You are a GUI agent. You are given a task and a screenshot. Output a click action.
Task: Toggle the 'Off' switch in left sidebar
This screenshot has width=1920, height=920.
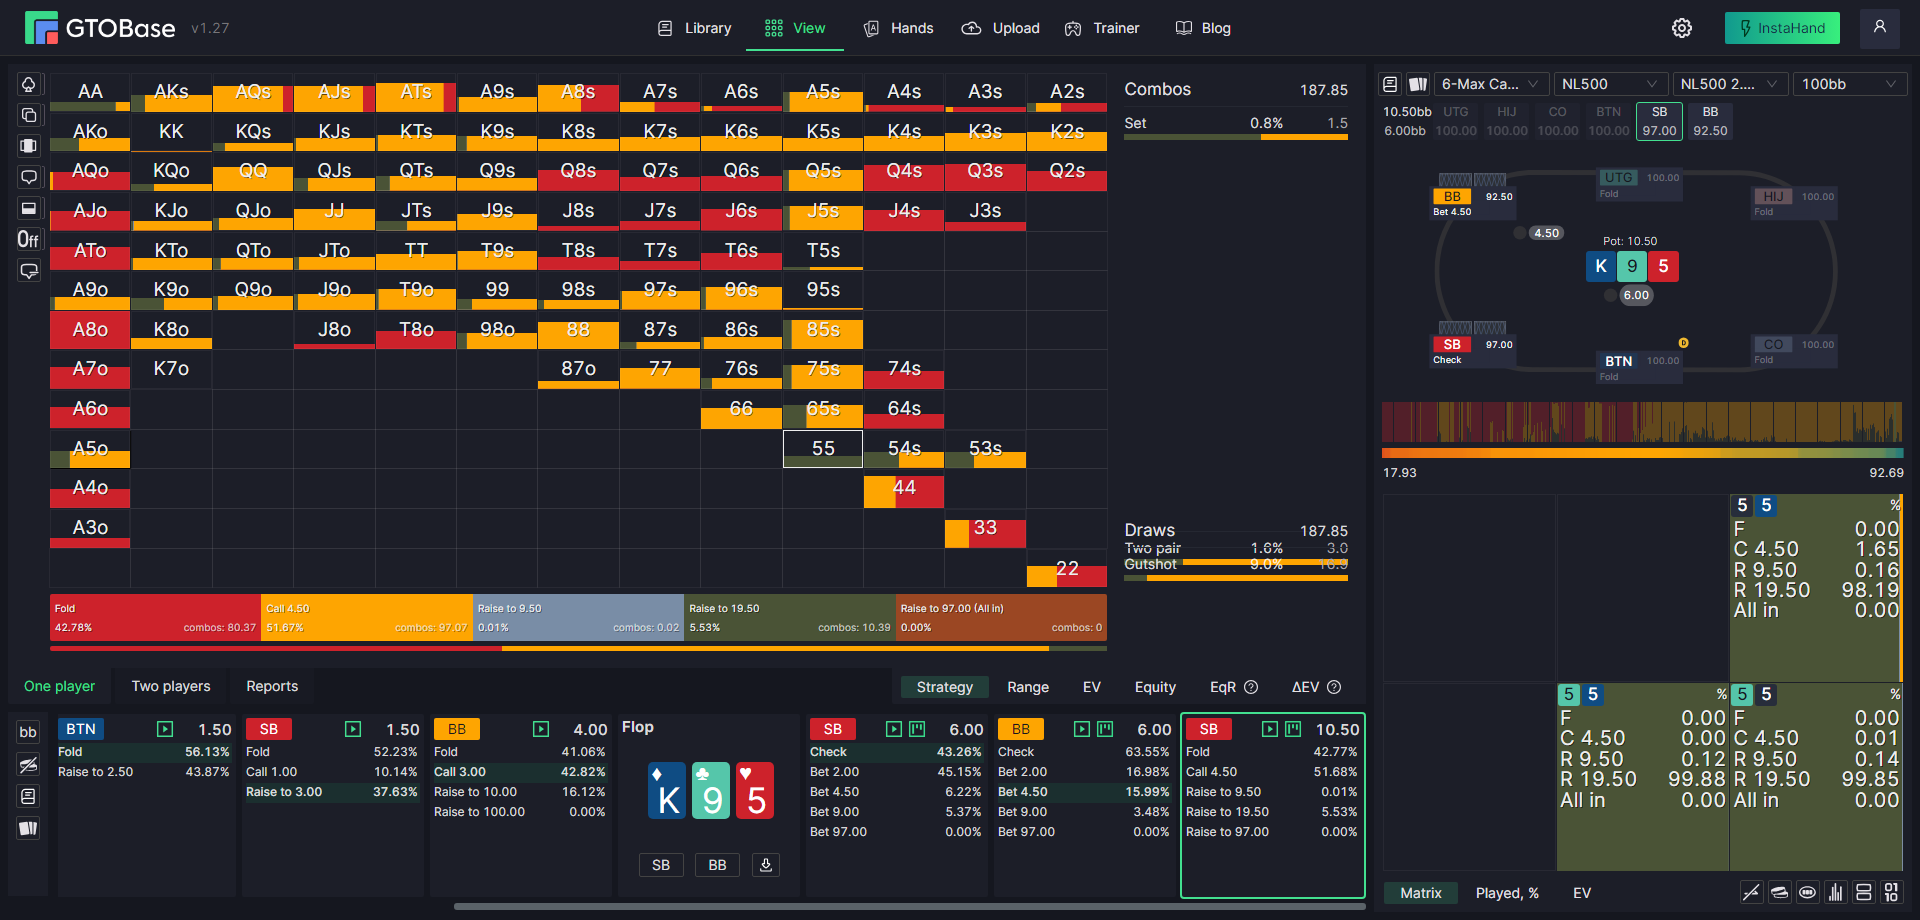(x=29, y=240)
